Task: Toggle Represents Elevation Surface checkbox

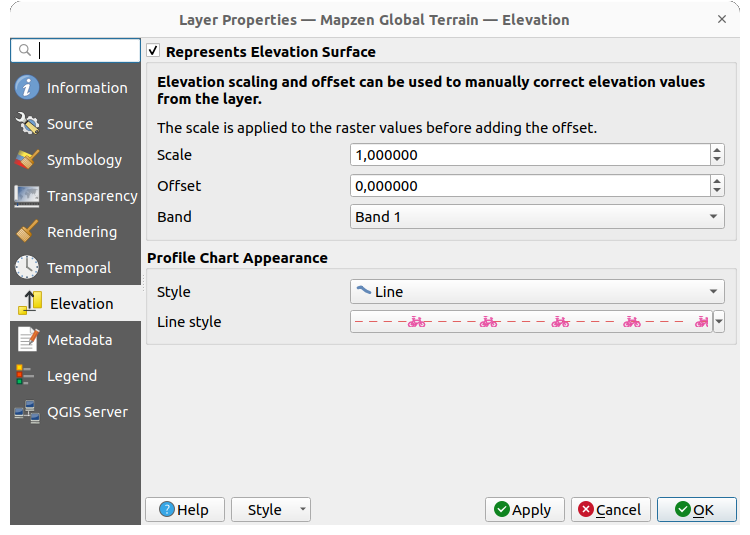Action: coord(154,51)
